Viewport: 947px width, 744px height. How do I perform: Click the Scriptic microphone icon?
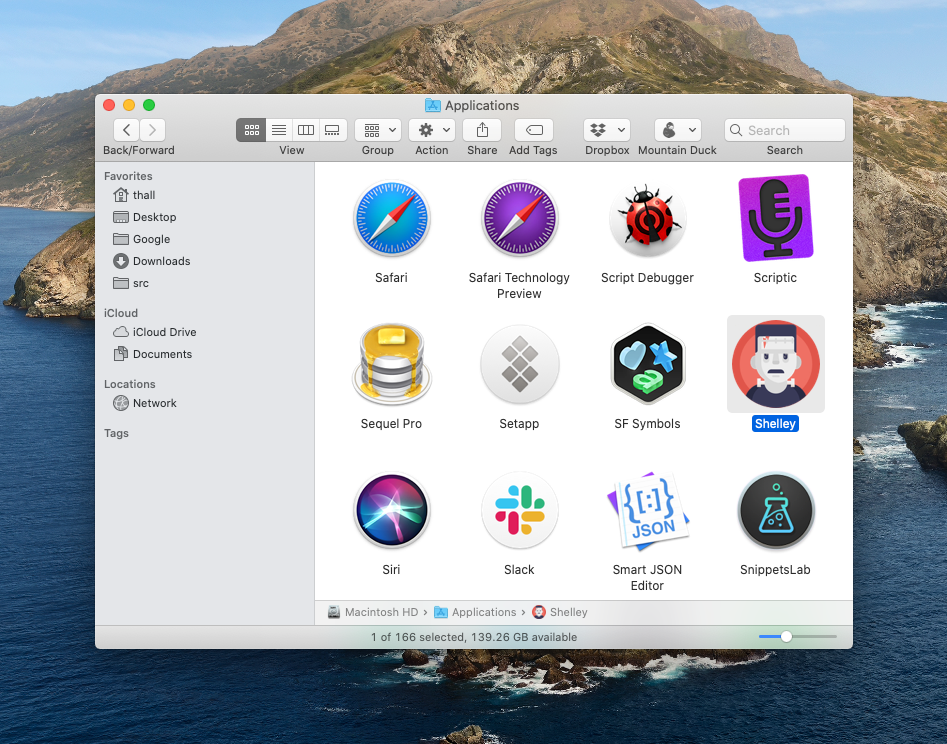point(775,219)
